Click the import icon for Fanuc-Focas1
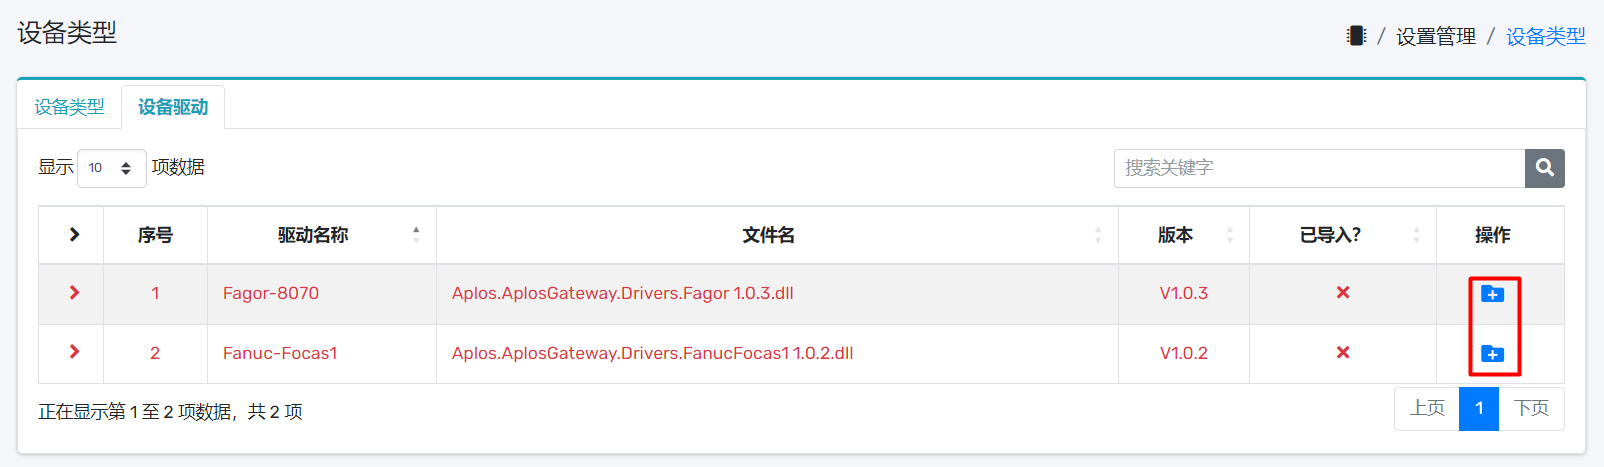1604x467 pixels. (1492, 354)
